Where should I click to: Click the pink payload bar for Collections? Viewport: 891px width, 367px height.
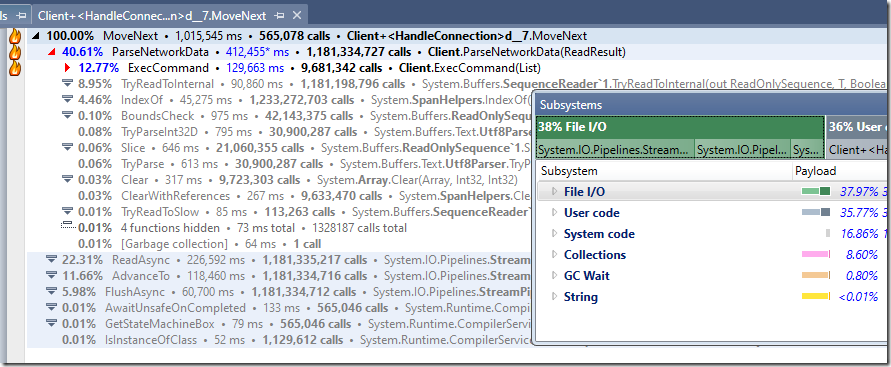pyautogui.click(x=816, y=255)
